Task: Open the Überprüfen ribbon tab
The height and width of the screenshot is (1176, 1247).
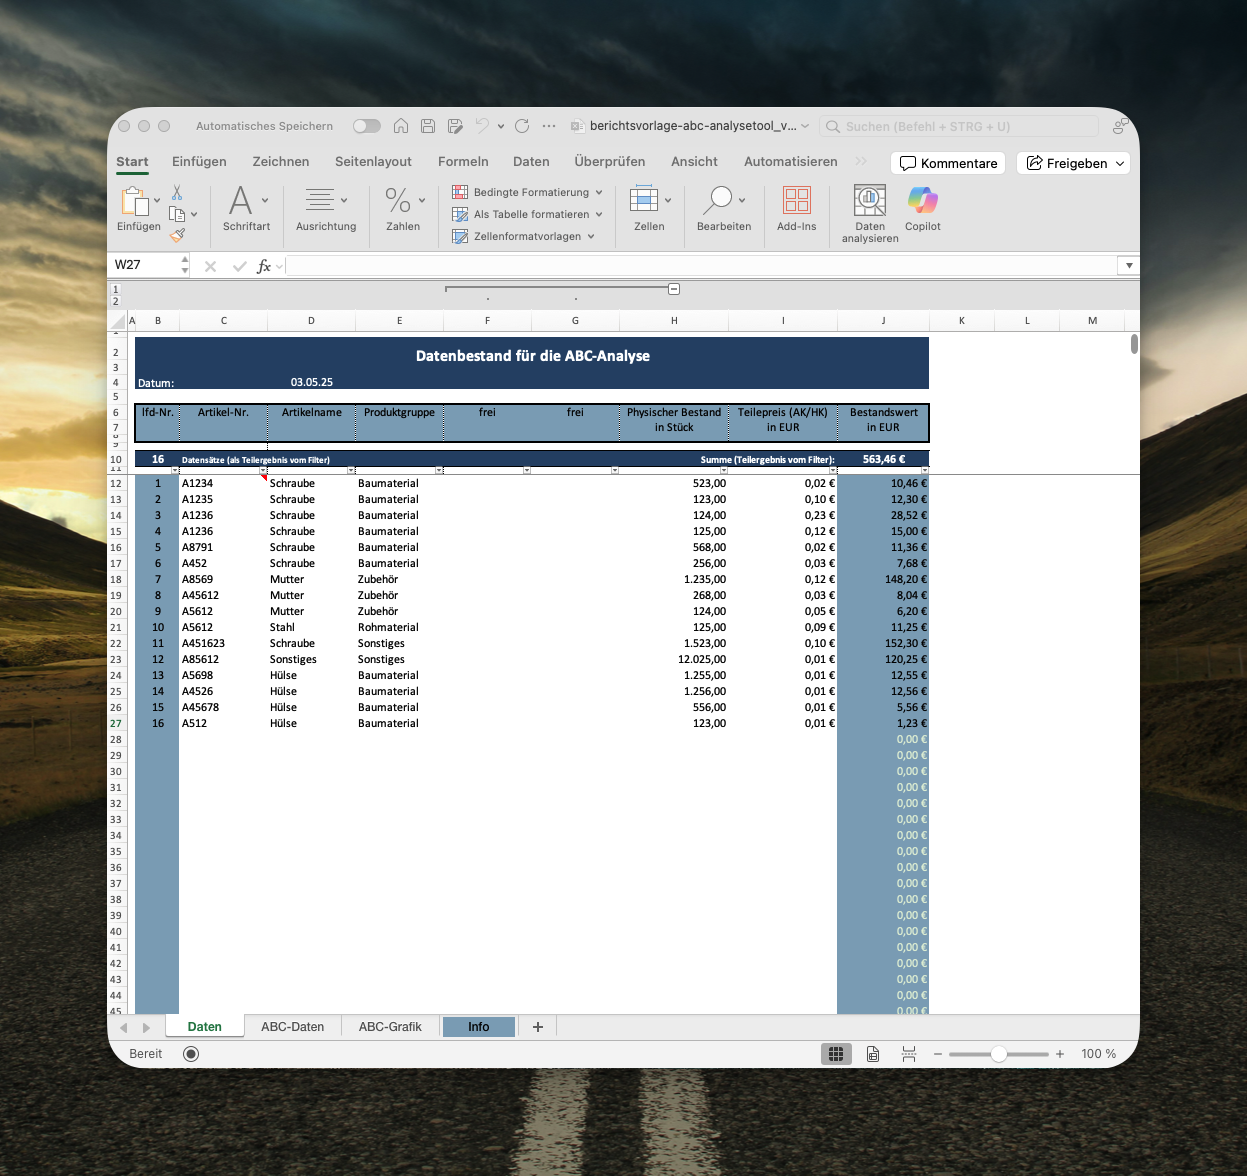Action: coord(610,161)
